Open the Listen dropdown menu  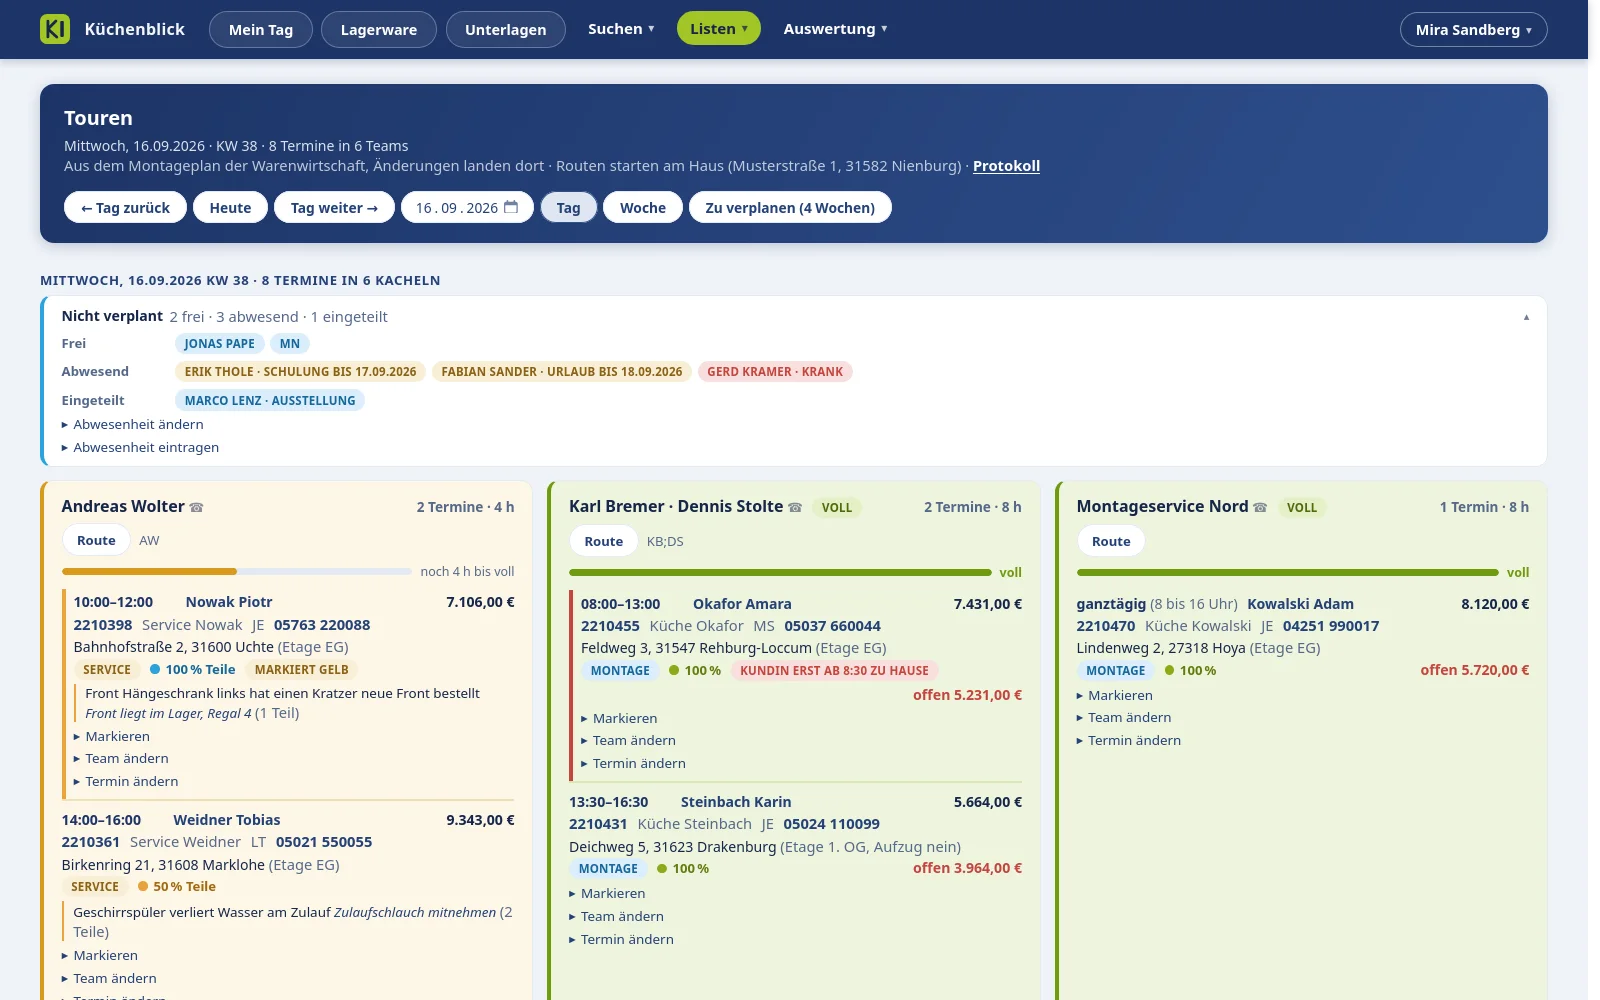718,29
